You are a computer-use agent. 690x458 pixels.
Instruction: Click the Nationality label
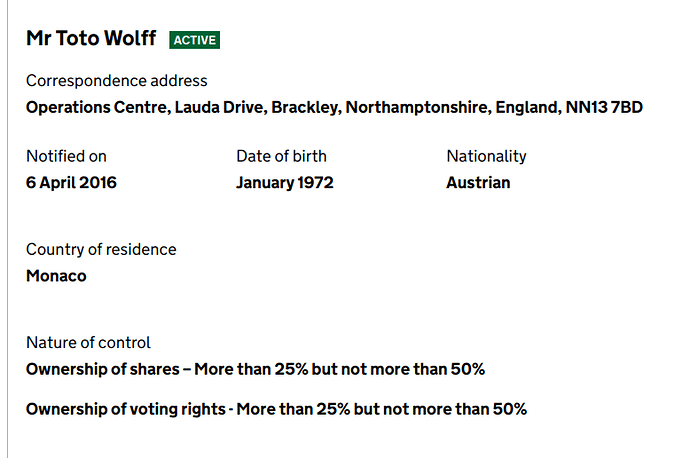[x=486, y=156]
